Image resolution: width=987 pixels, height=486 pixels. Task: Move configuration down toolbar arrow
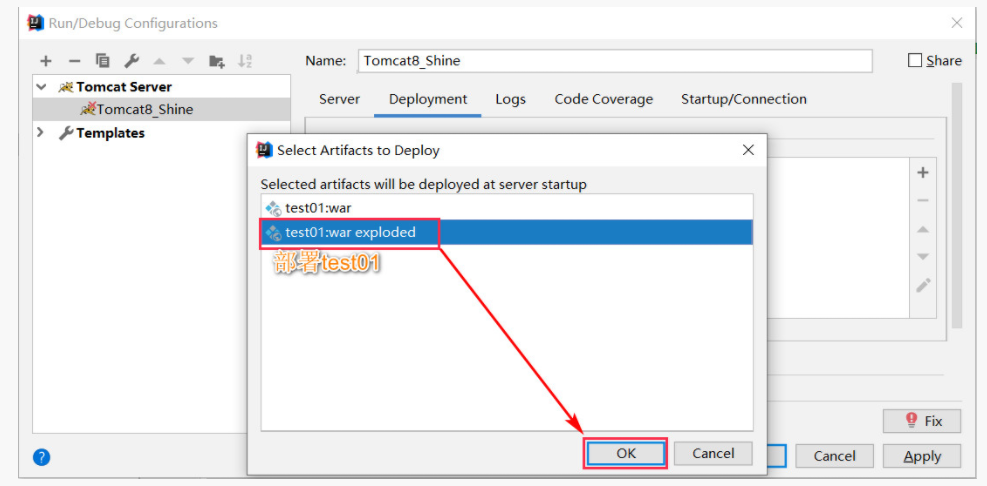tap(188, 61)
